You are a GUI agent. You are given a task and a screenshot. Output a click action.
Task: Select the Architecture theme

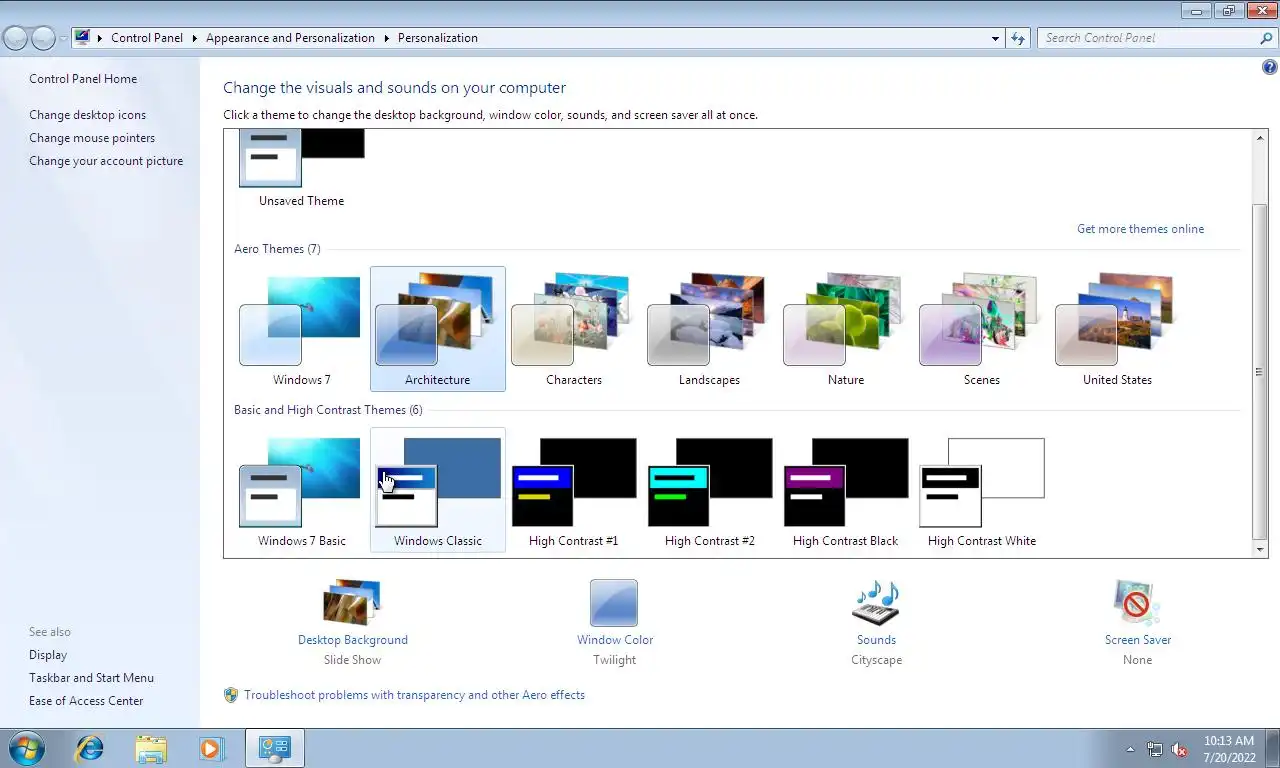437,329
